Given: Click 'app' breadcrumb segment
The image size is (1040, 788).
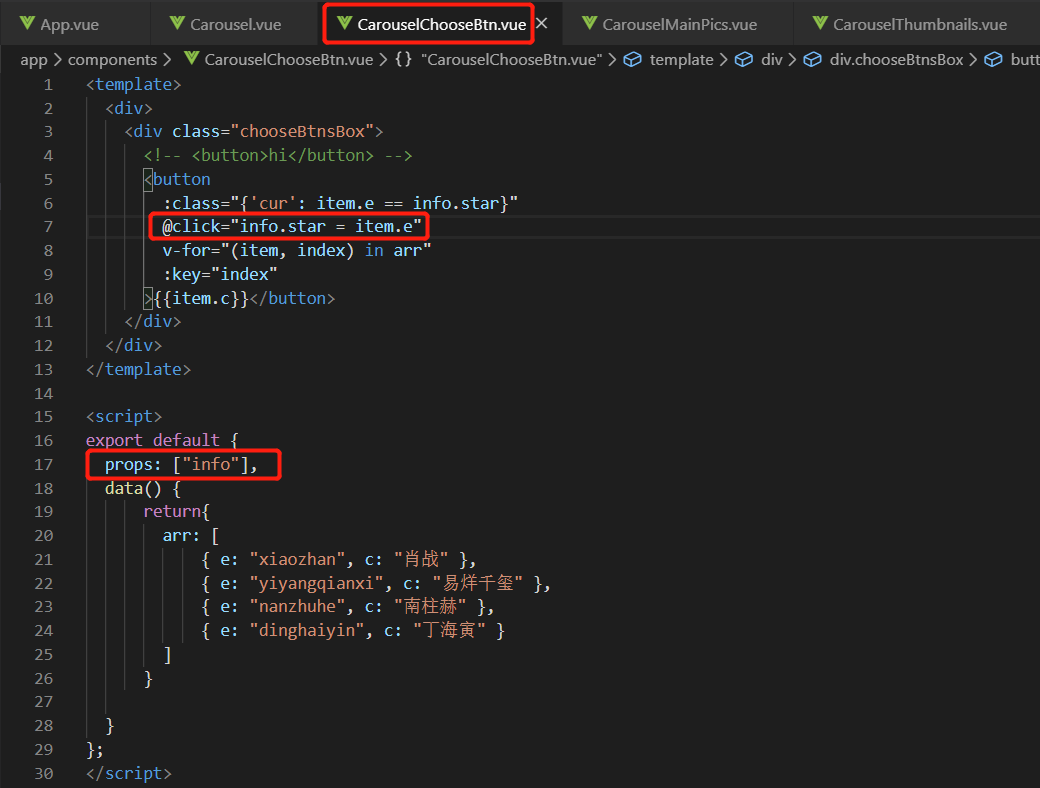Looking at the screenshot, I should point(34,60).
